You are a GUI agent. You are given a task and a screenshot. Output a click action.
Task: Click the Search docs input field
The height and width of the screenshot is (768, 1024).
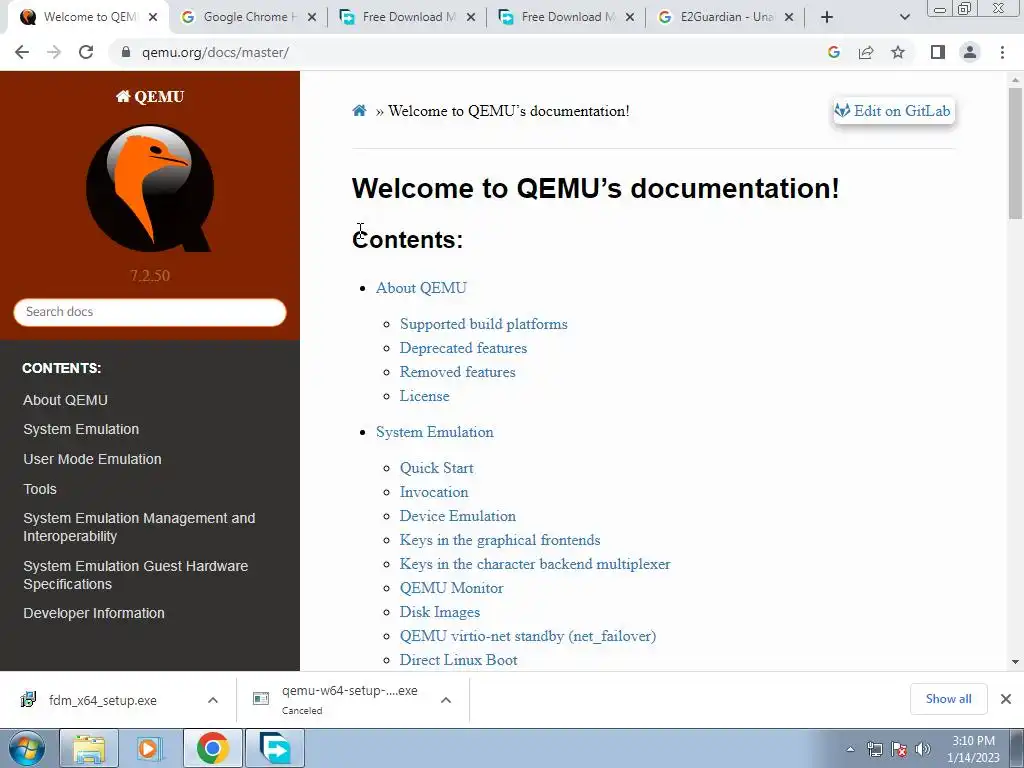click(x=150, y=312)
